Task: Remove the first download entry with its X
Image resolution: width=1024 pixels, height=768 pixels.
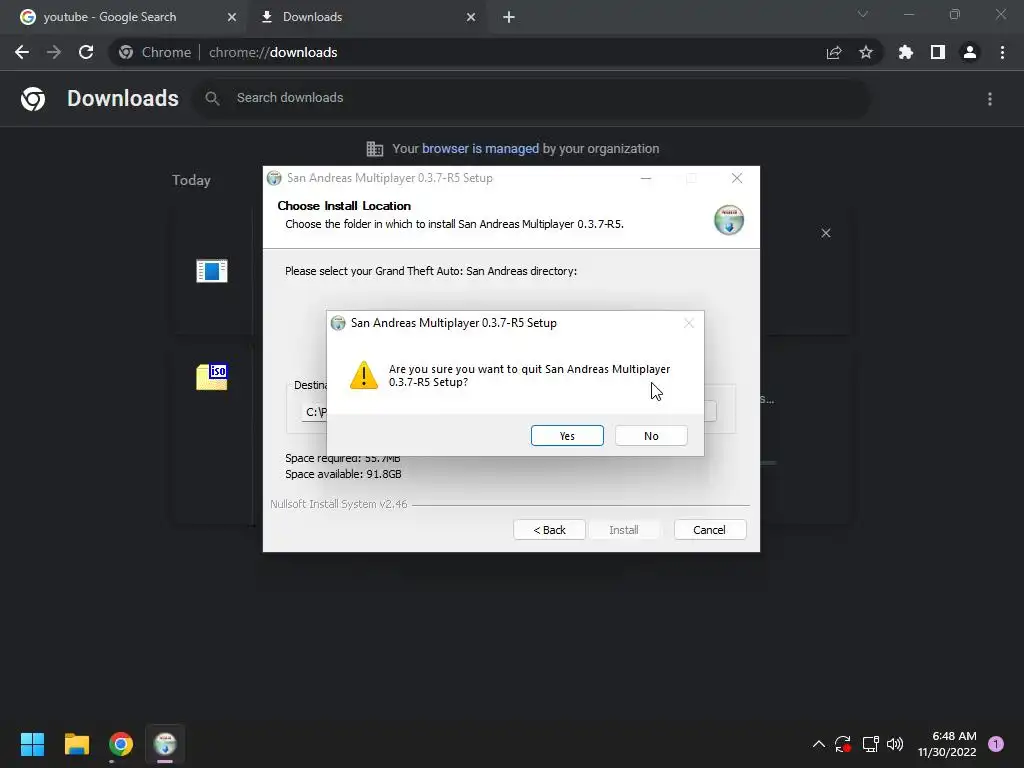Action: click(x=826, y=233)
